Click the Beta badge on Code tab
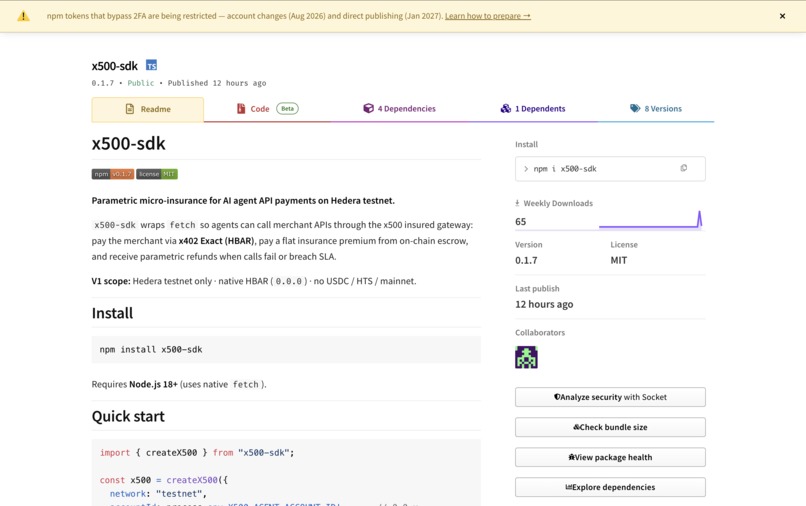 pyautogui.click(x=287, y=109)
